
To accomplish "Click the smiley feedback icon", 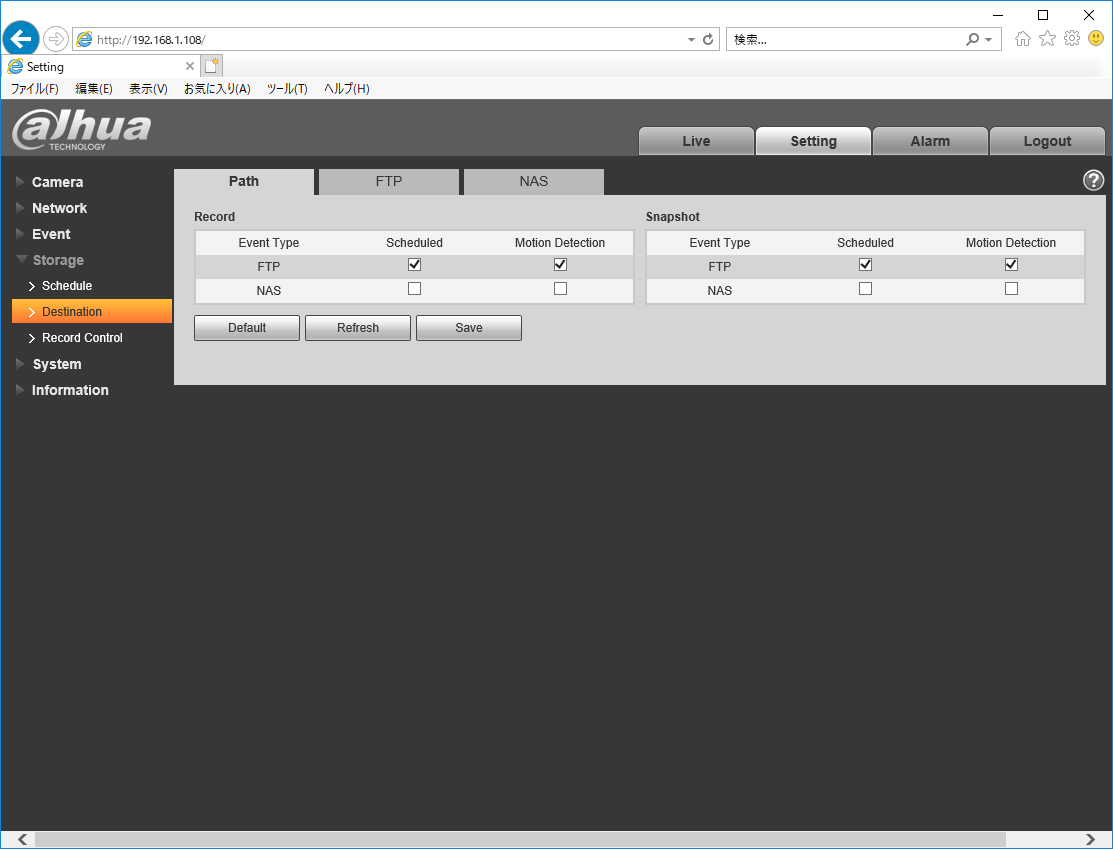I will pyautogui.click(x=1096, y=38).
